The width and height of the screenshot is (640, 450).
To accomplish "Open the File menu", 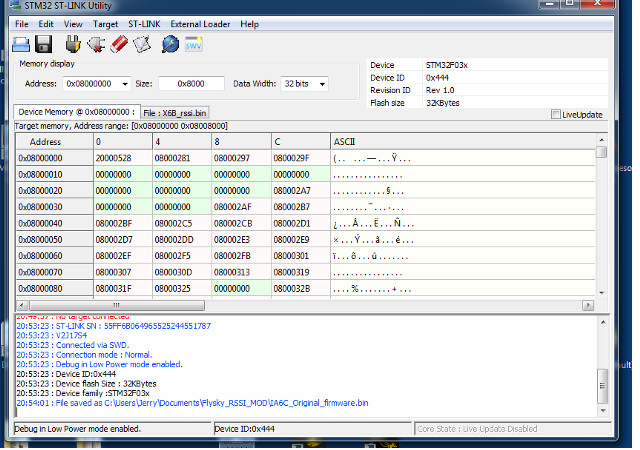I will click(22, 24).
